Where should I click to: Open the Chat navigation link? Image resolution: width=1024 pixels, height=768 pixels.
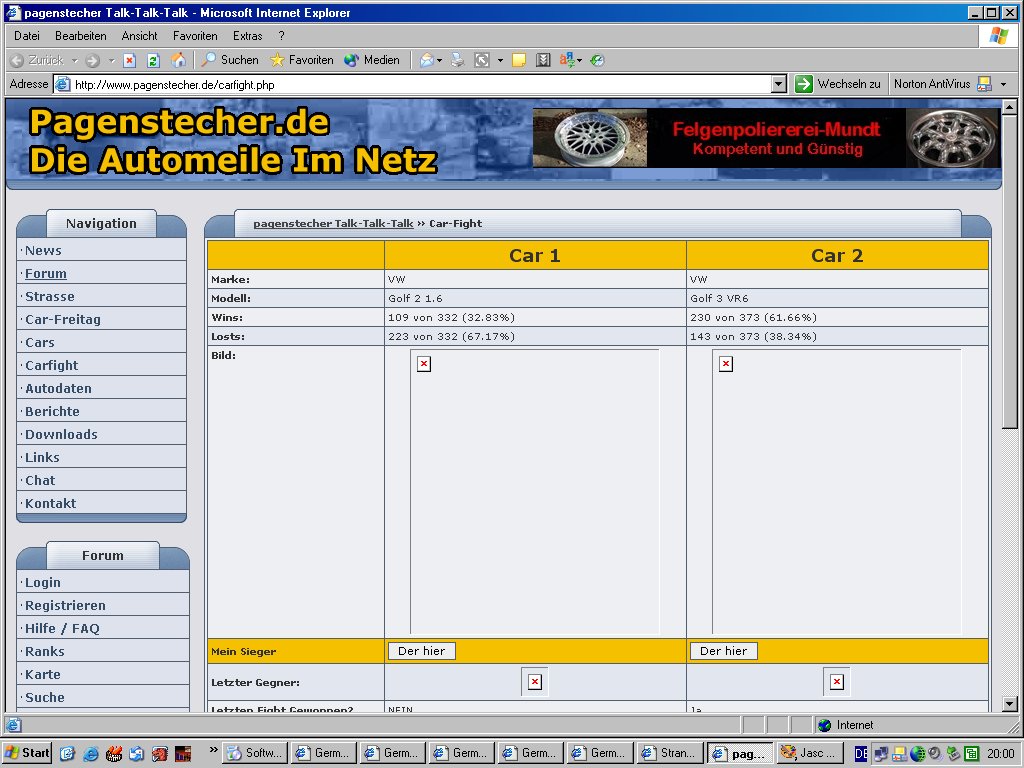coord(40,480)
